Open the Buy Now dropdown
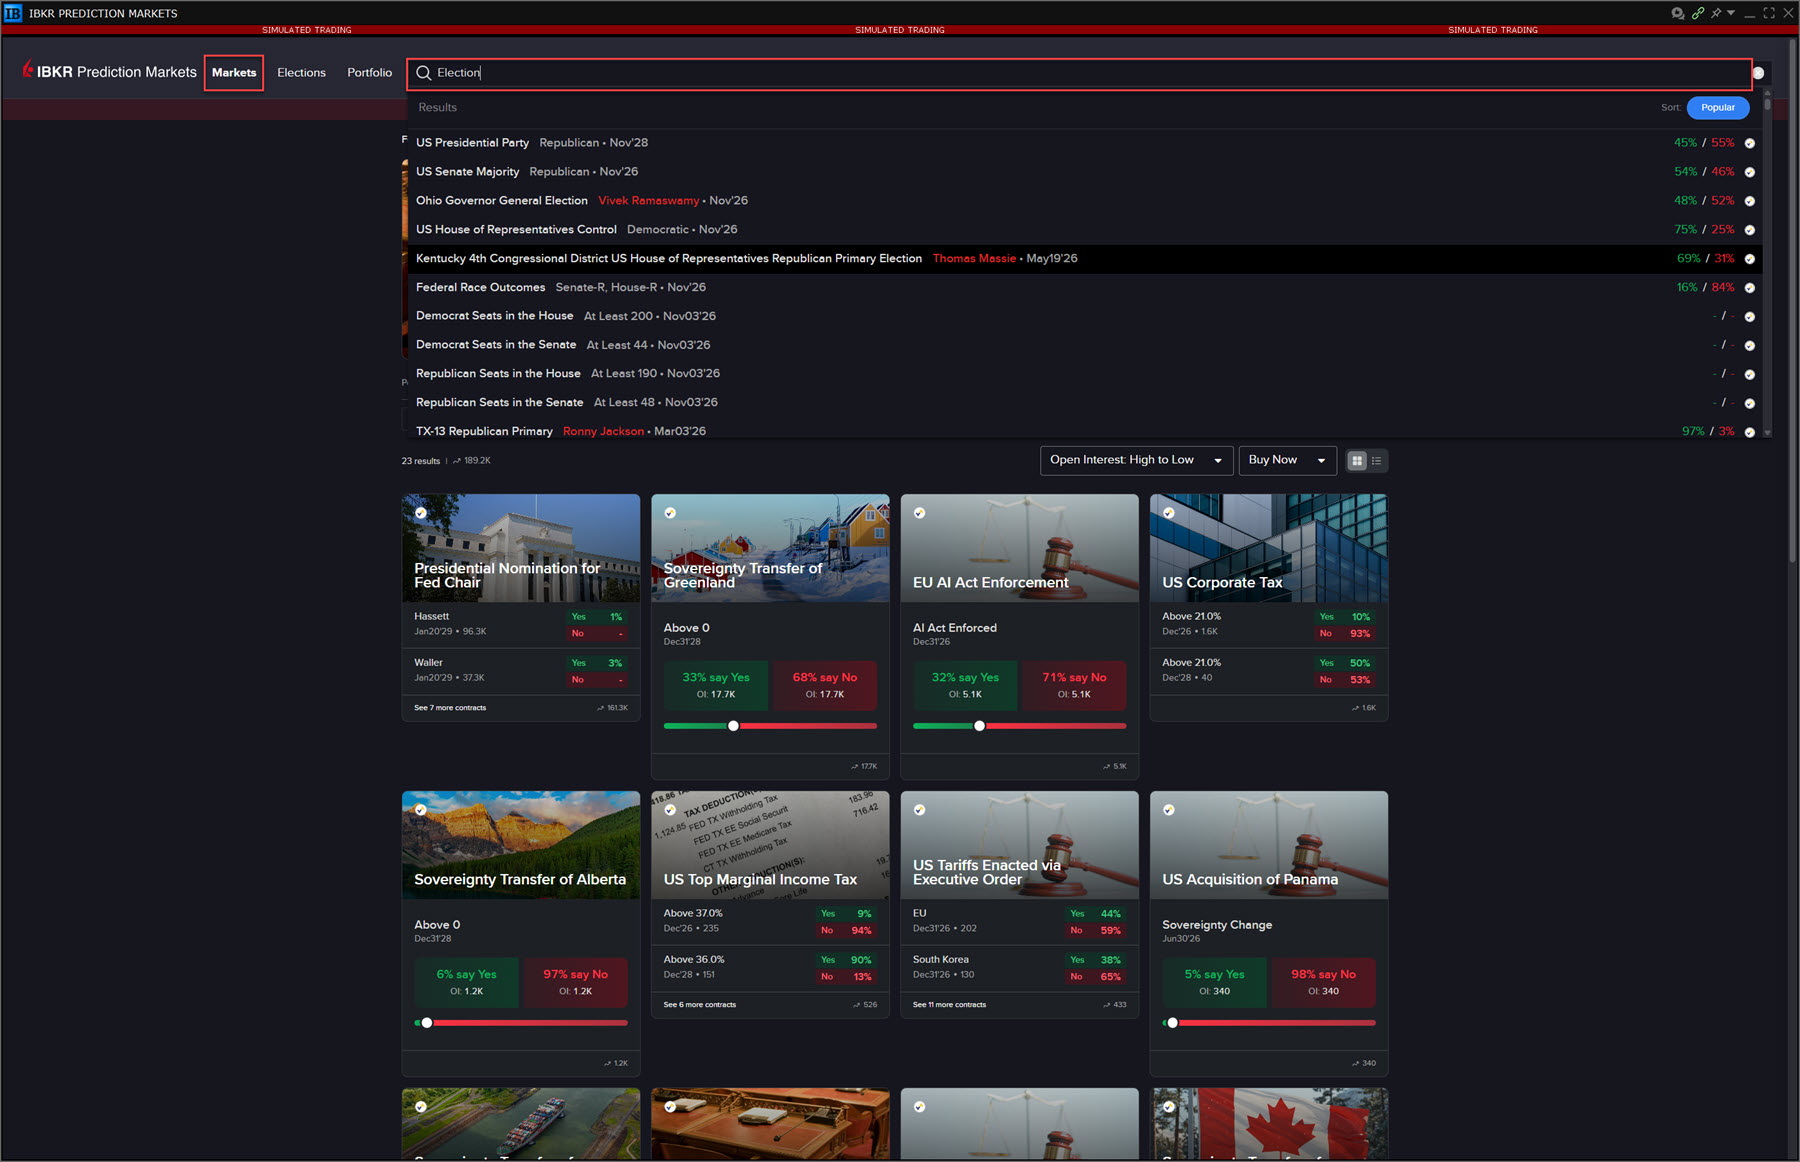The image size is (1800, 1162). [1287, 460]
